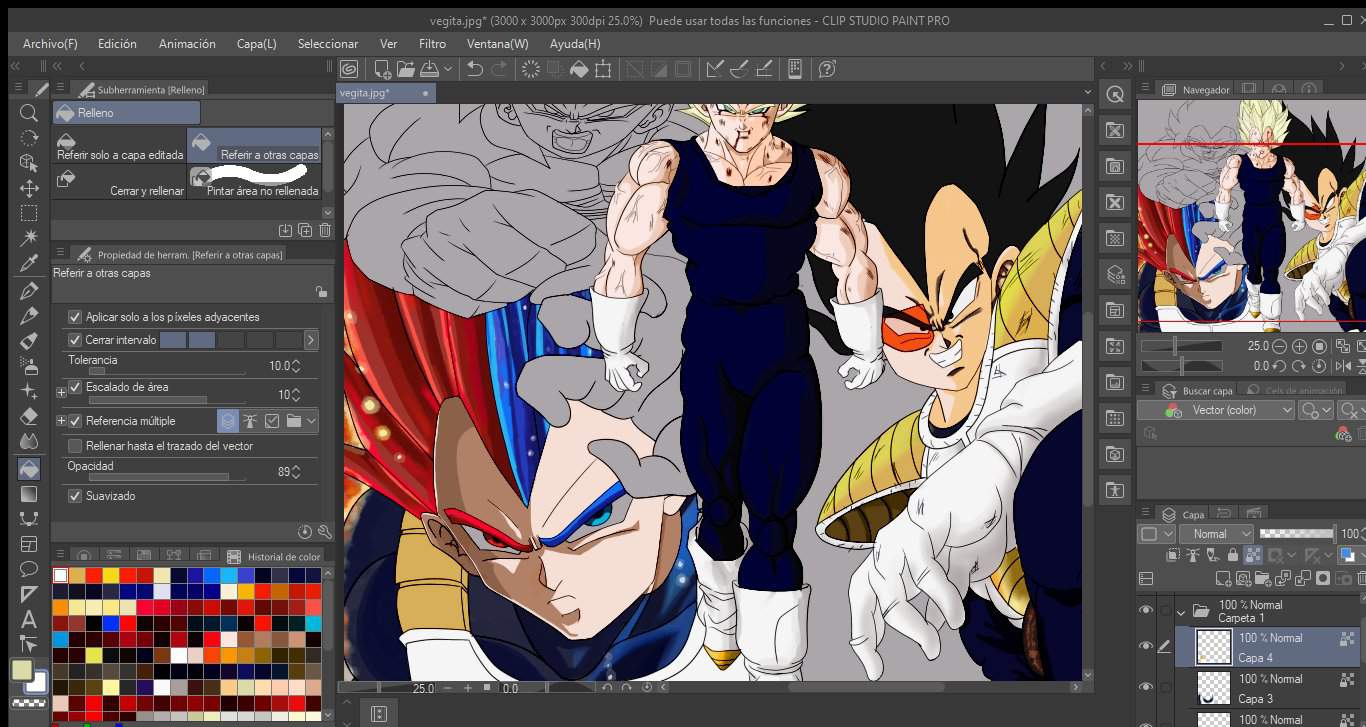Adjust the layer opacity slider
Screen dimensions: 1366x727
(x=1296, y=534)
